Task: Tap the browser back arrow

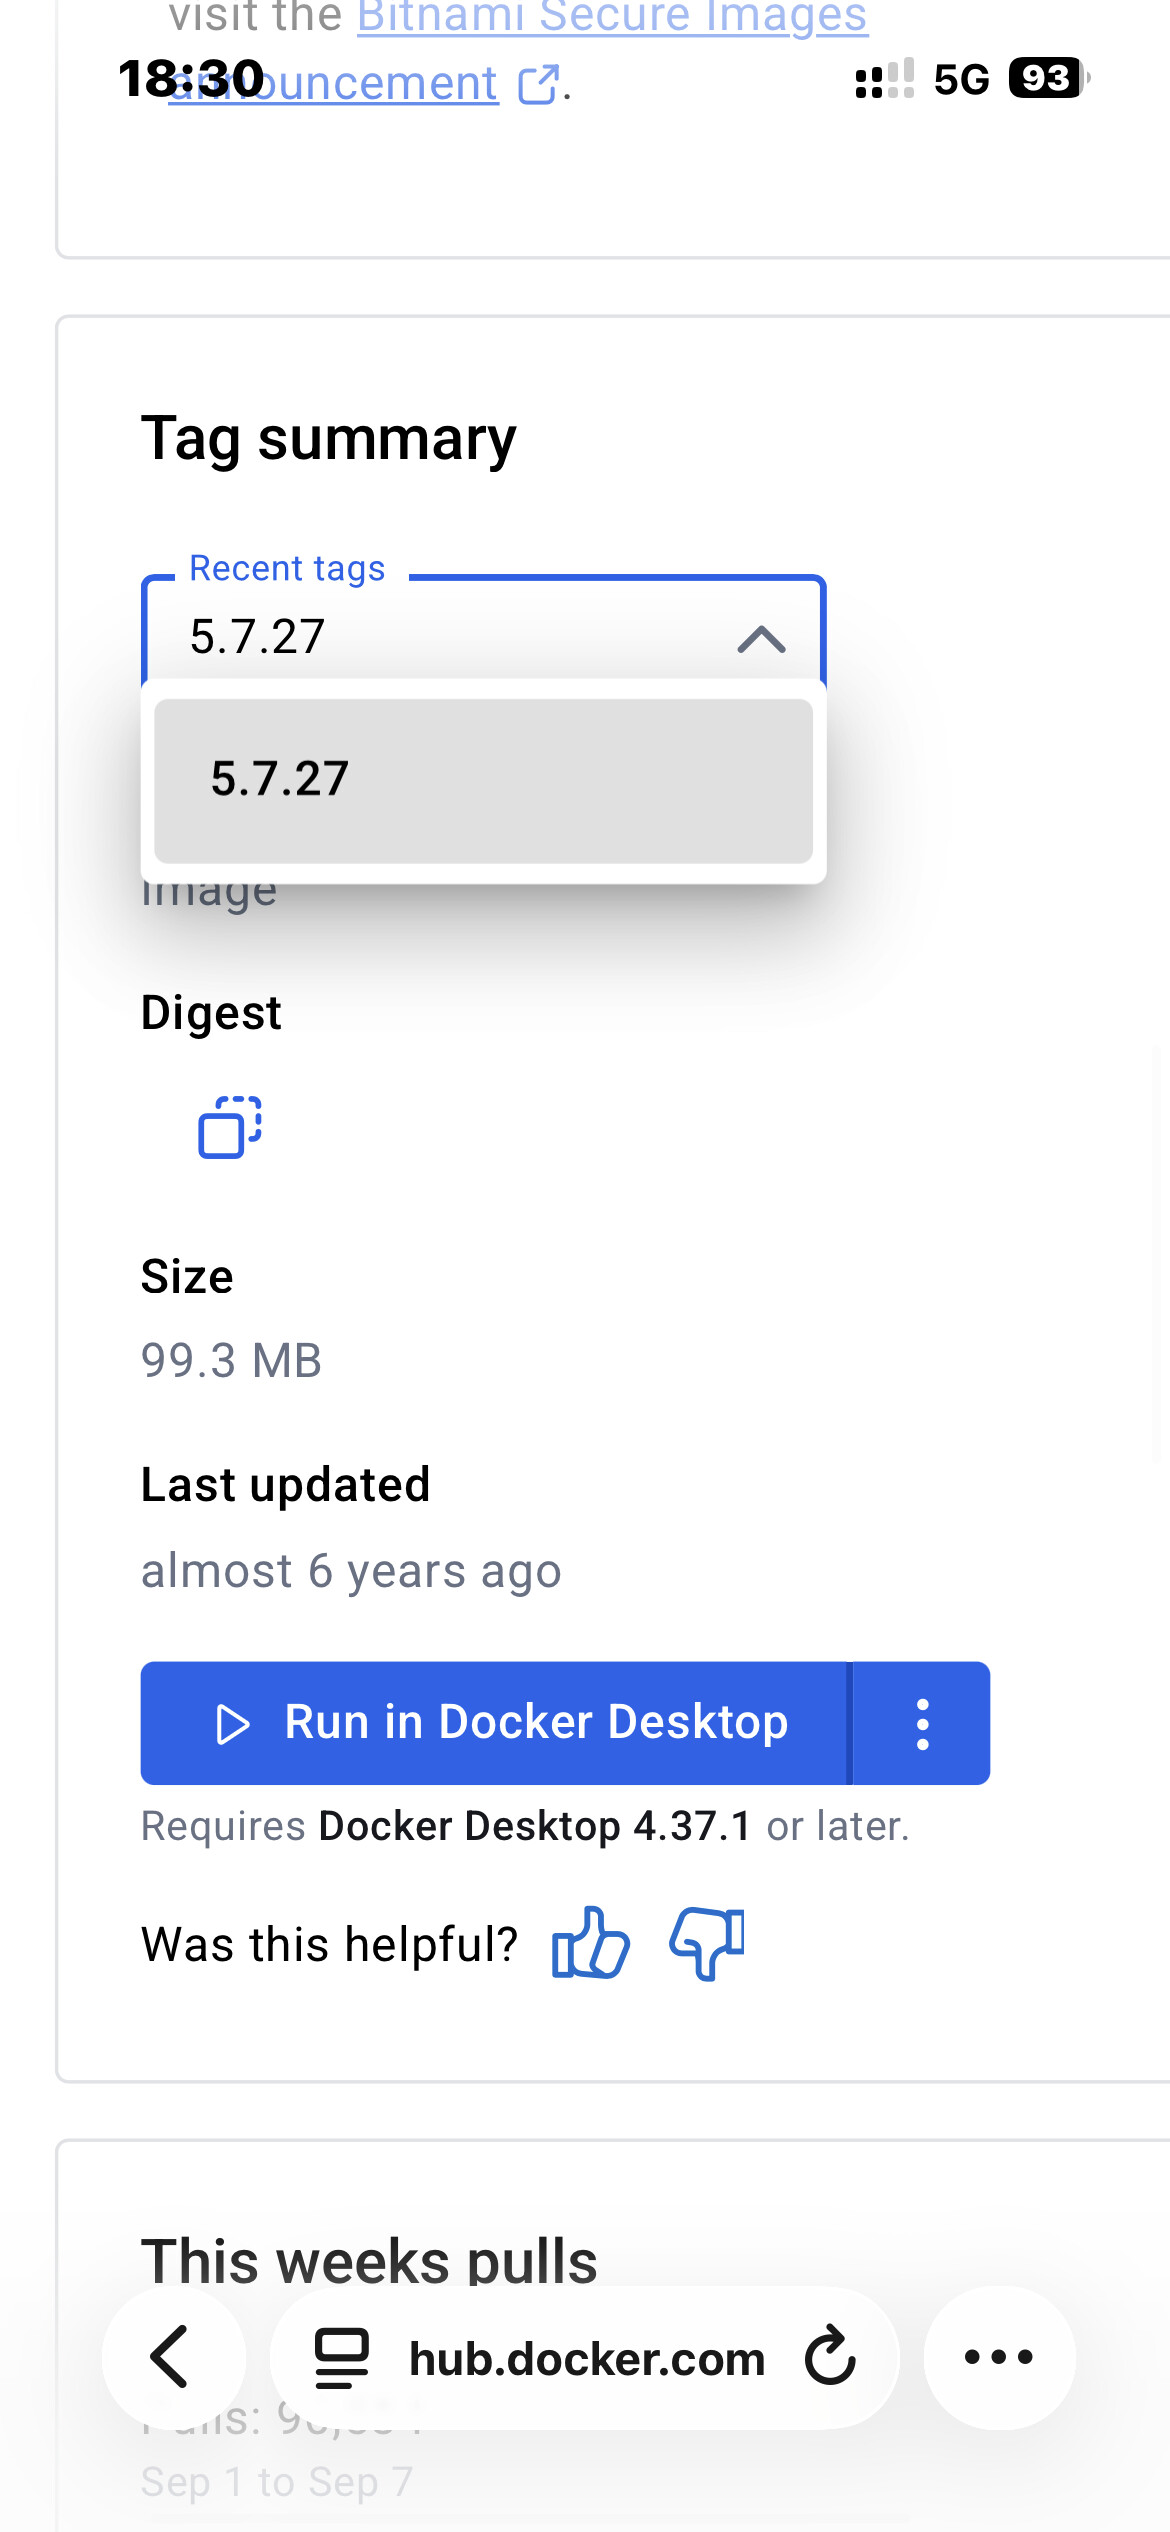Action: pyautogui.click(x=172, y=2357)
